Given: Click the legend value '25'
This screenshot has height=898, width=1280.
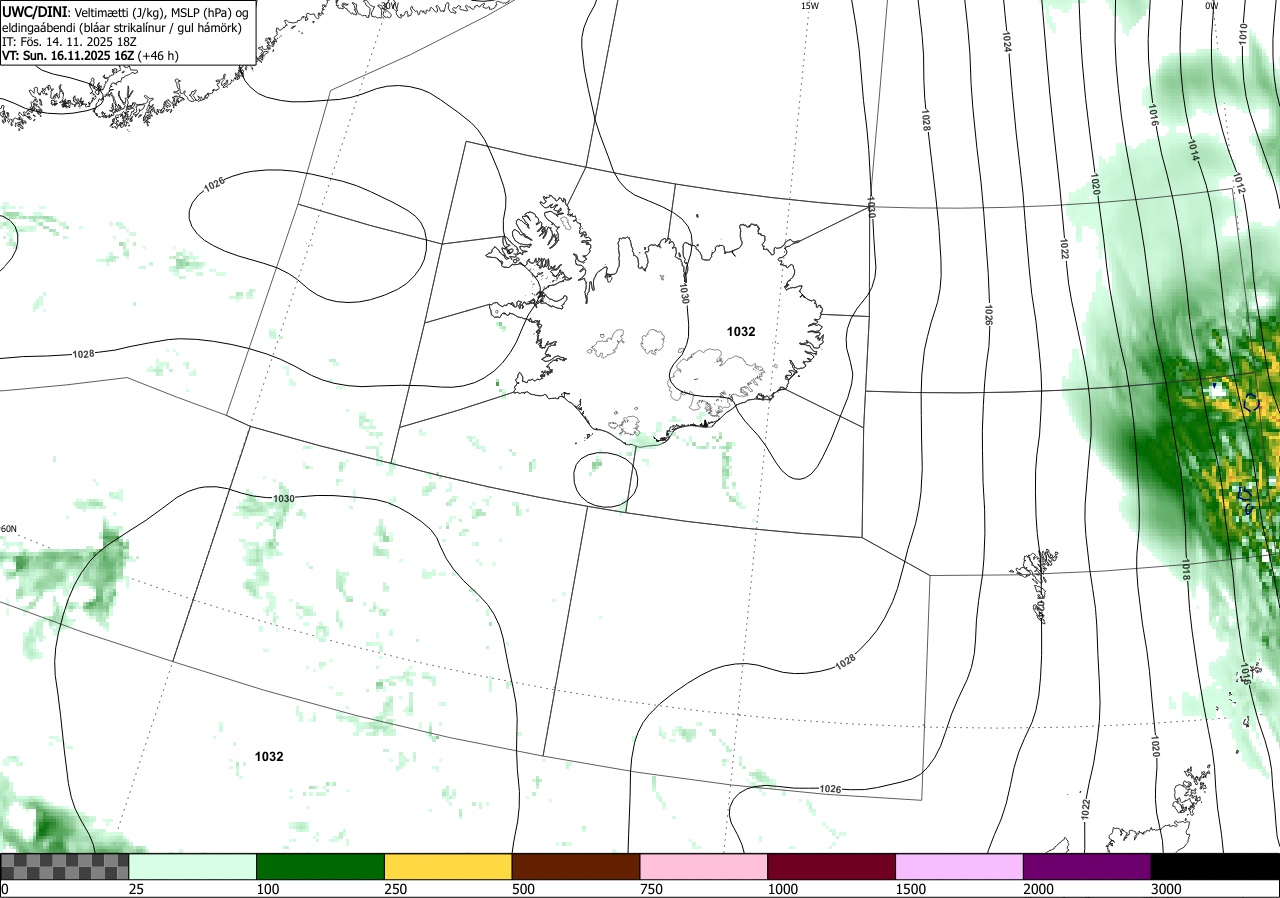Looking at the screenshot, I should coord(137,889).
